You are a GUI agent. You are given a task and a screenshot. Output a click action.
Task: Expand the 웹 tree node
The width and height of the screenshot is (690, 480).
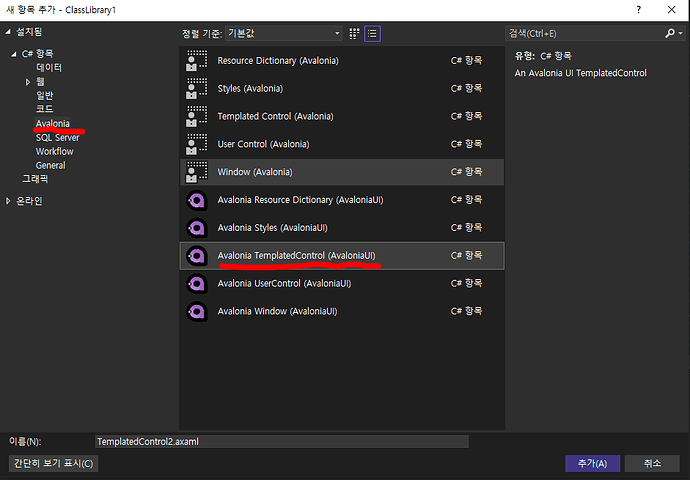pyautogui.click(x=28, y=82)
